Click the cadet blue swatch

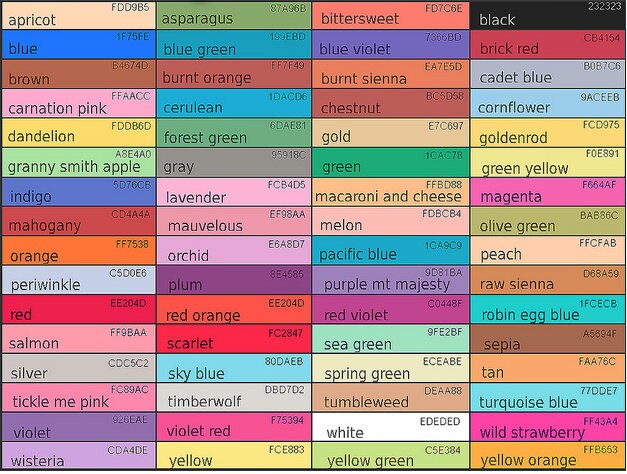pos(548,74)
